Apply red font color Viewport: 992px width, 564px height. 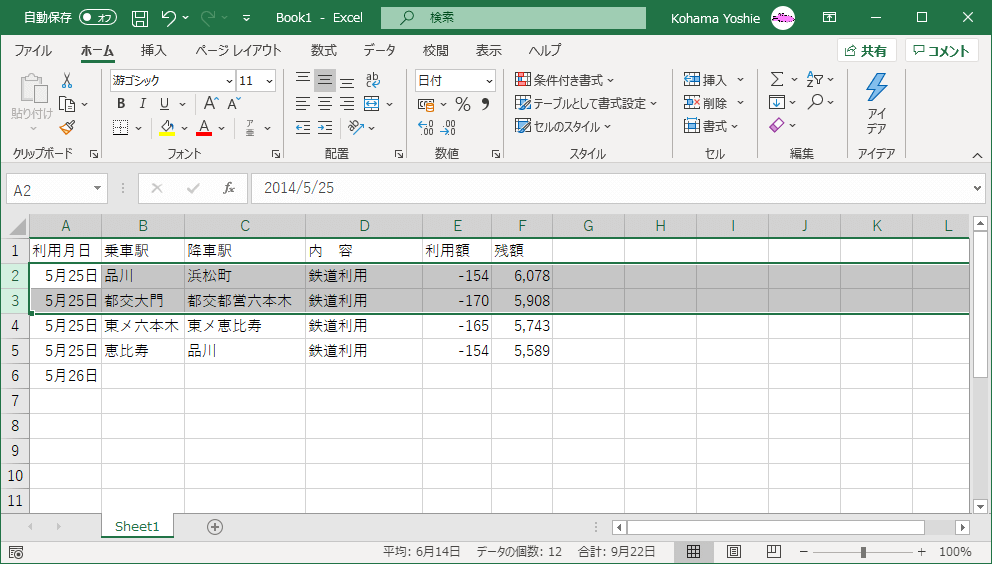204,128
